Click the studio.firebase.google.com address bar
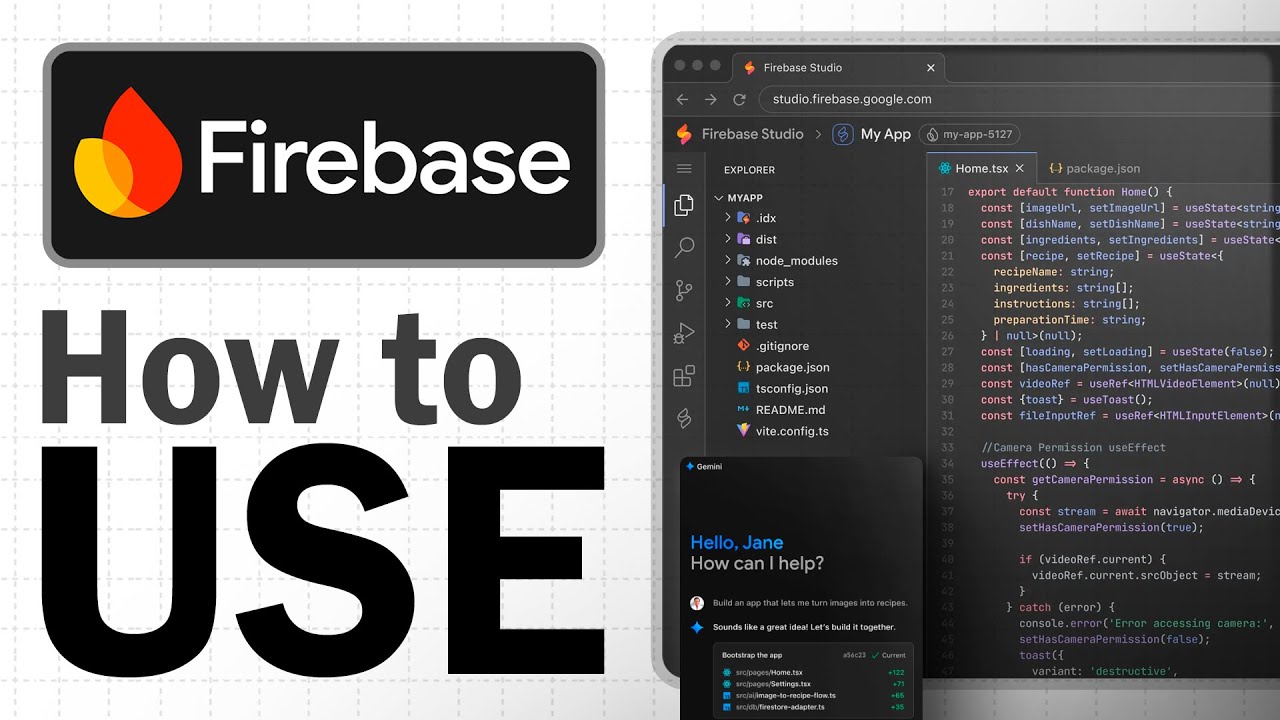 [x=852, y=99]
